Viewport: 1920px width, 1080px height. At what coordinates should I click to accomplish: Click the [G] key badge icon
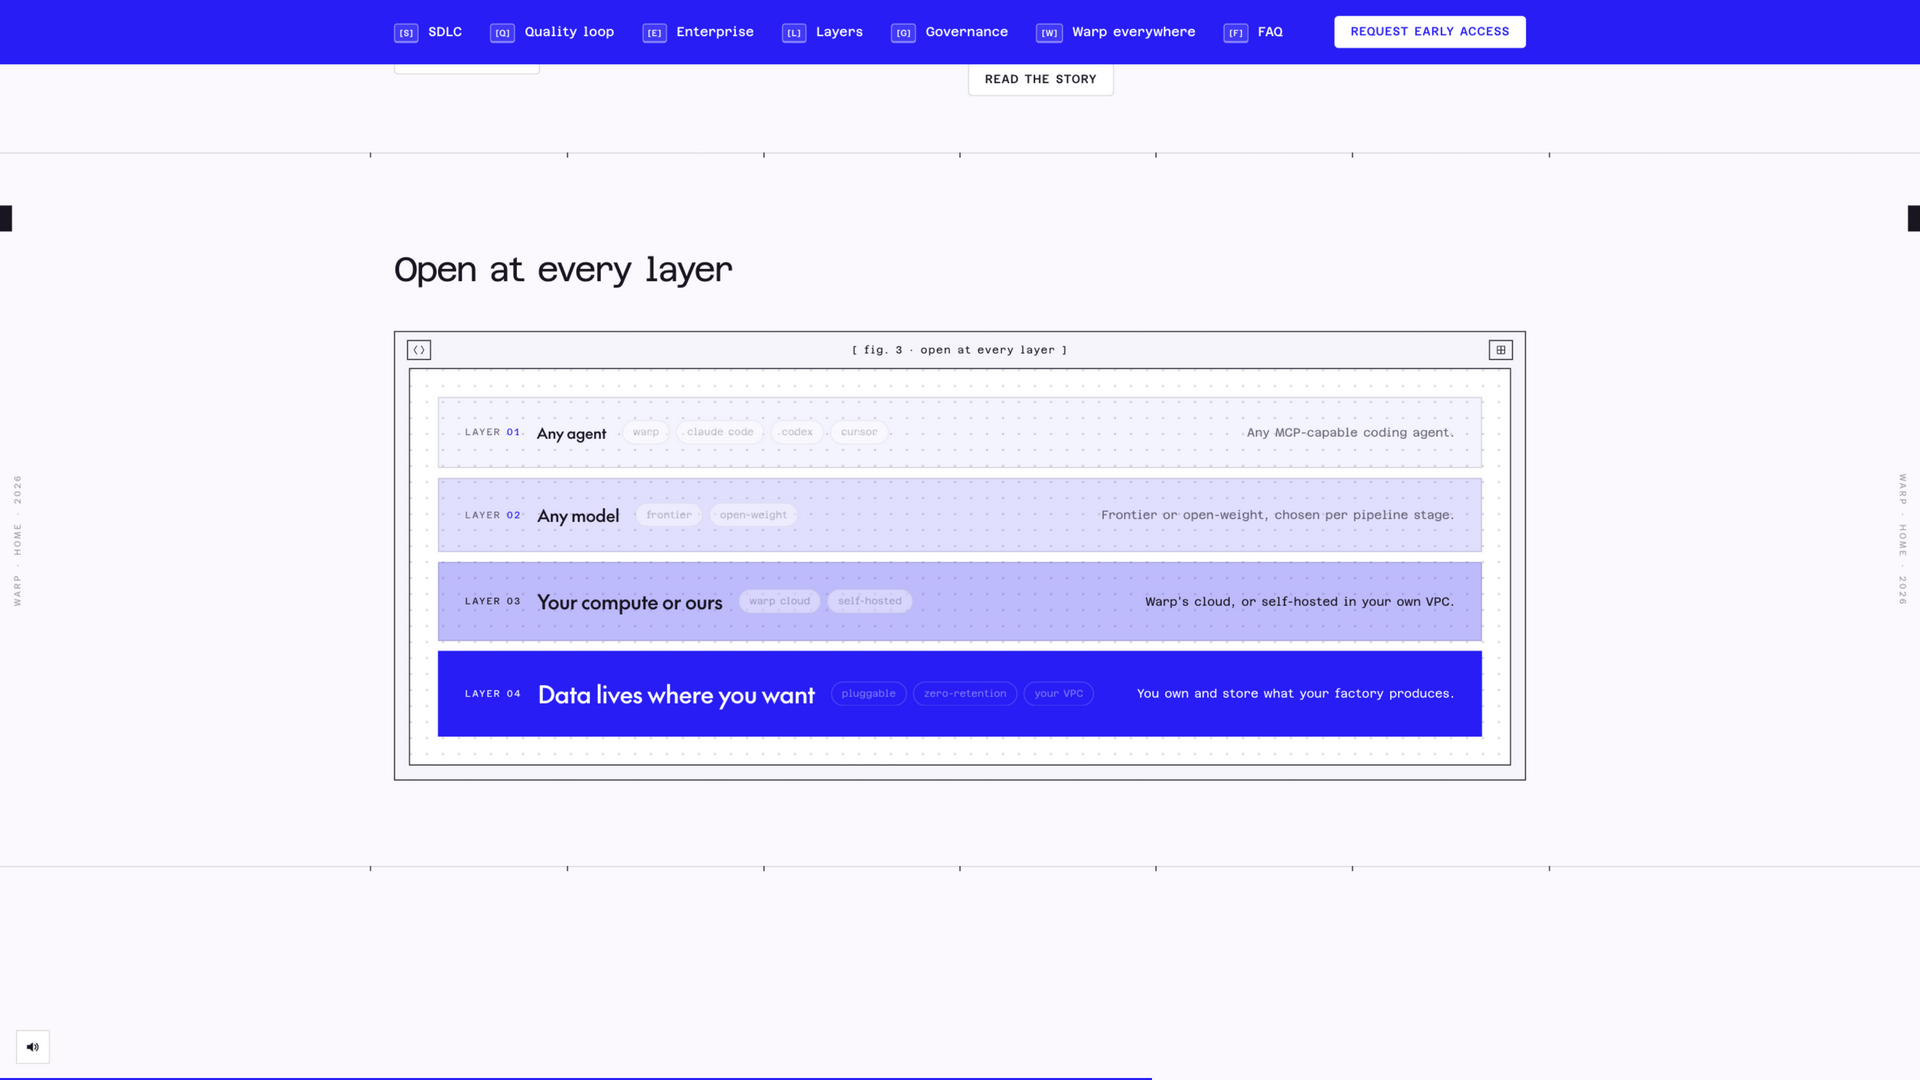click(x=903, y=33)
